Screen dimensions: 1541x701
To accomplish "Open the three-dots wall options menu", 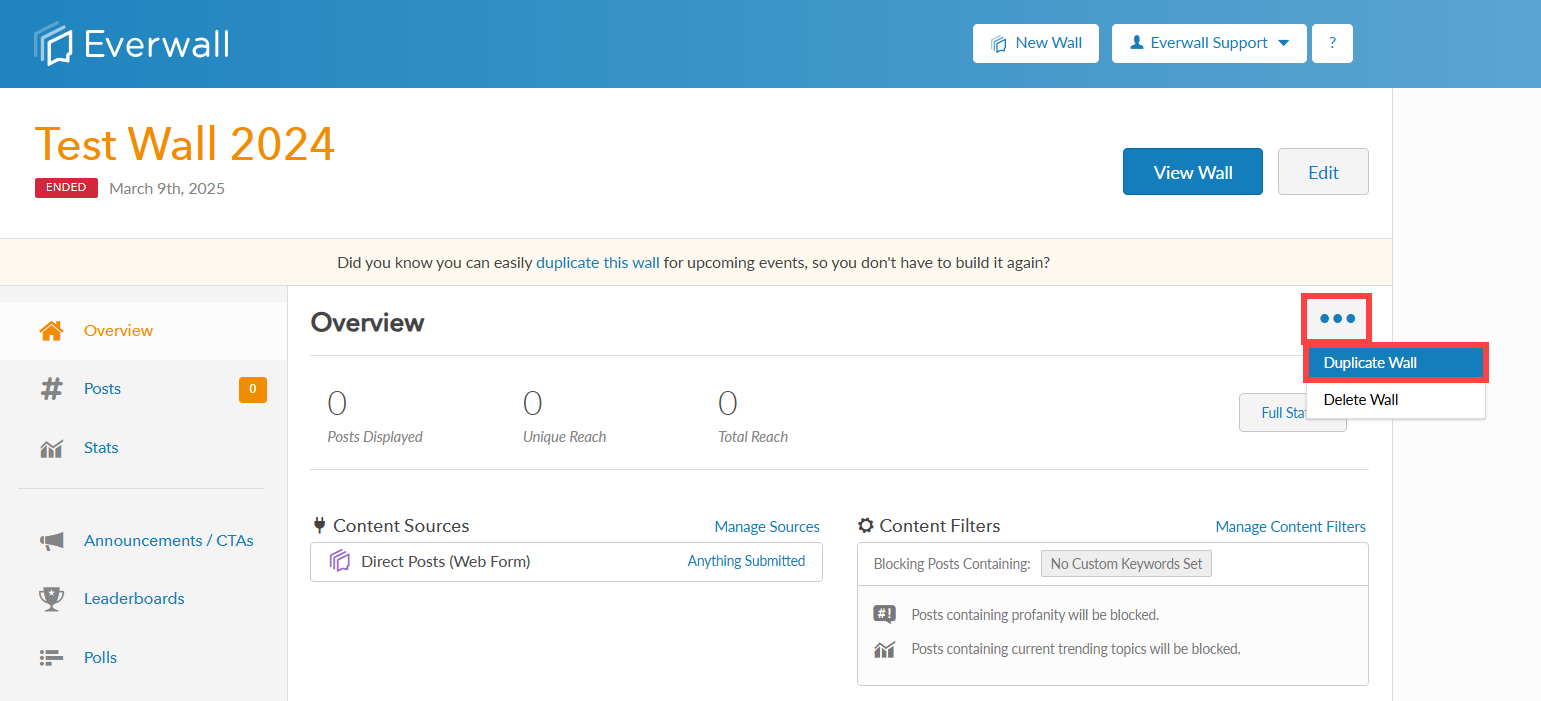I will pyautogui.click(x=1337, y=319).
